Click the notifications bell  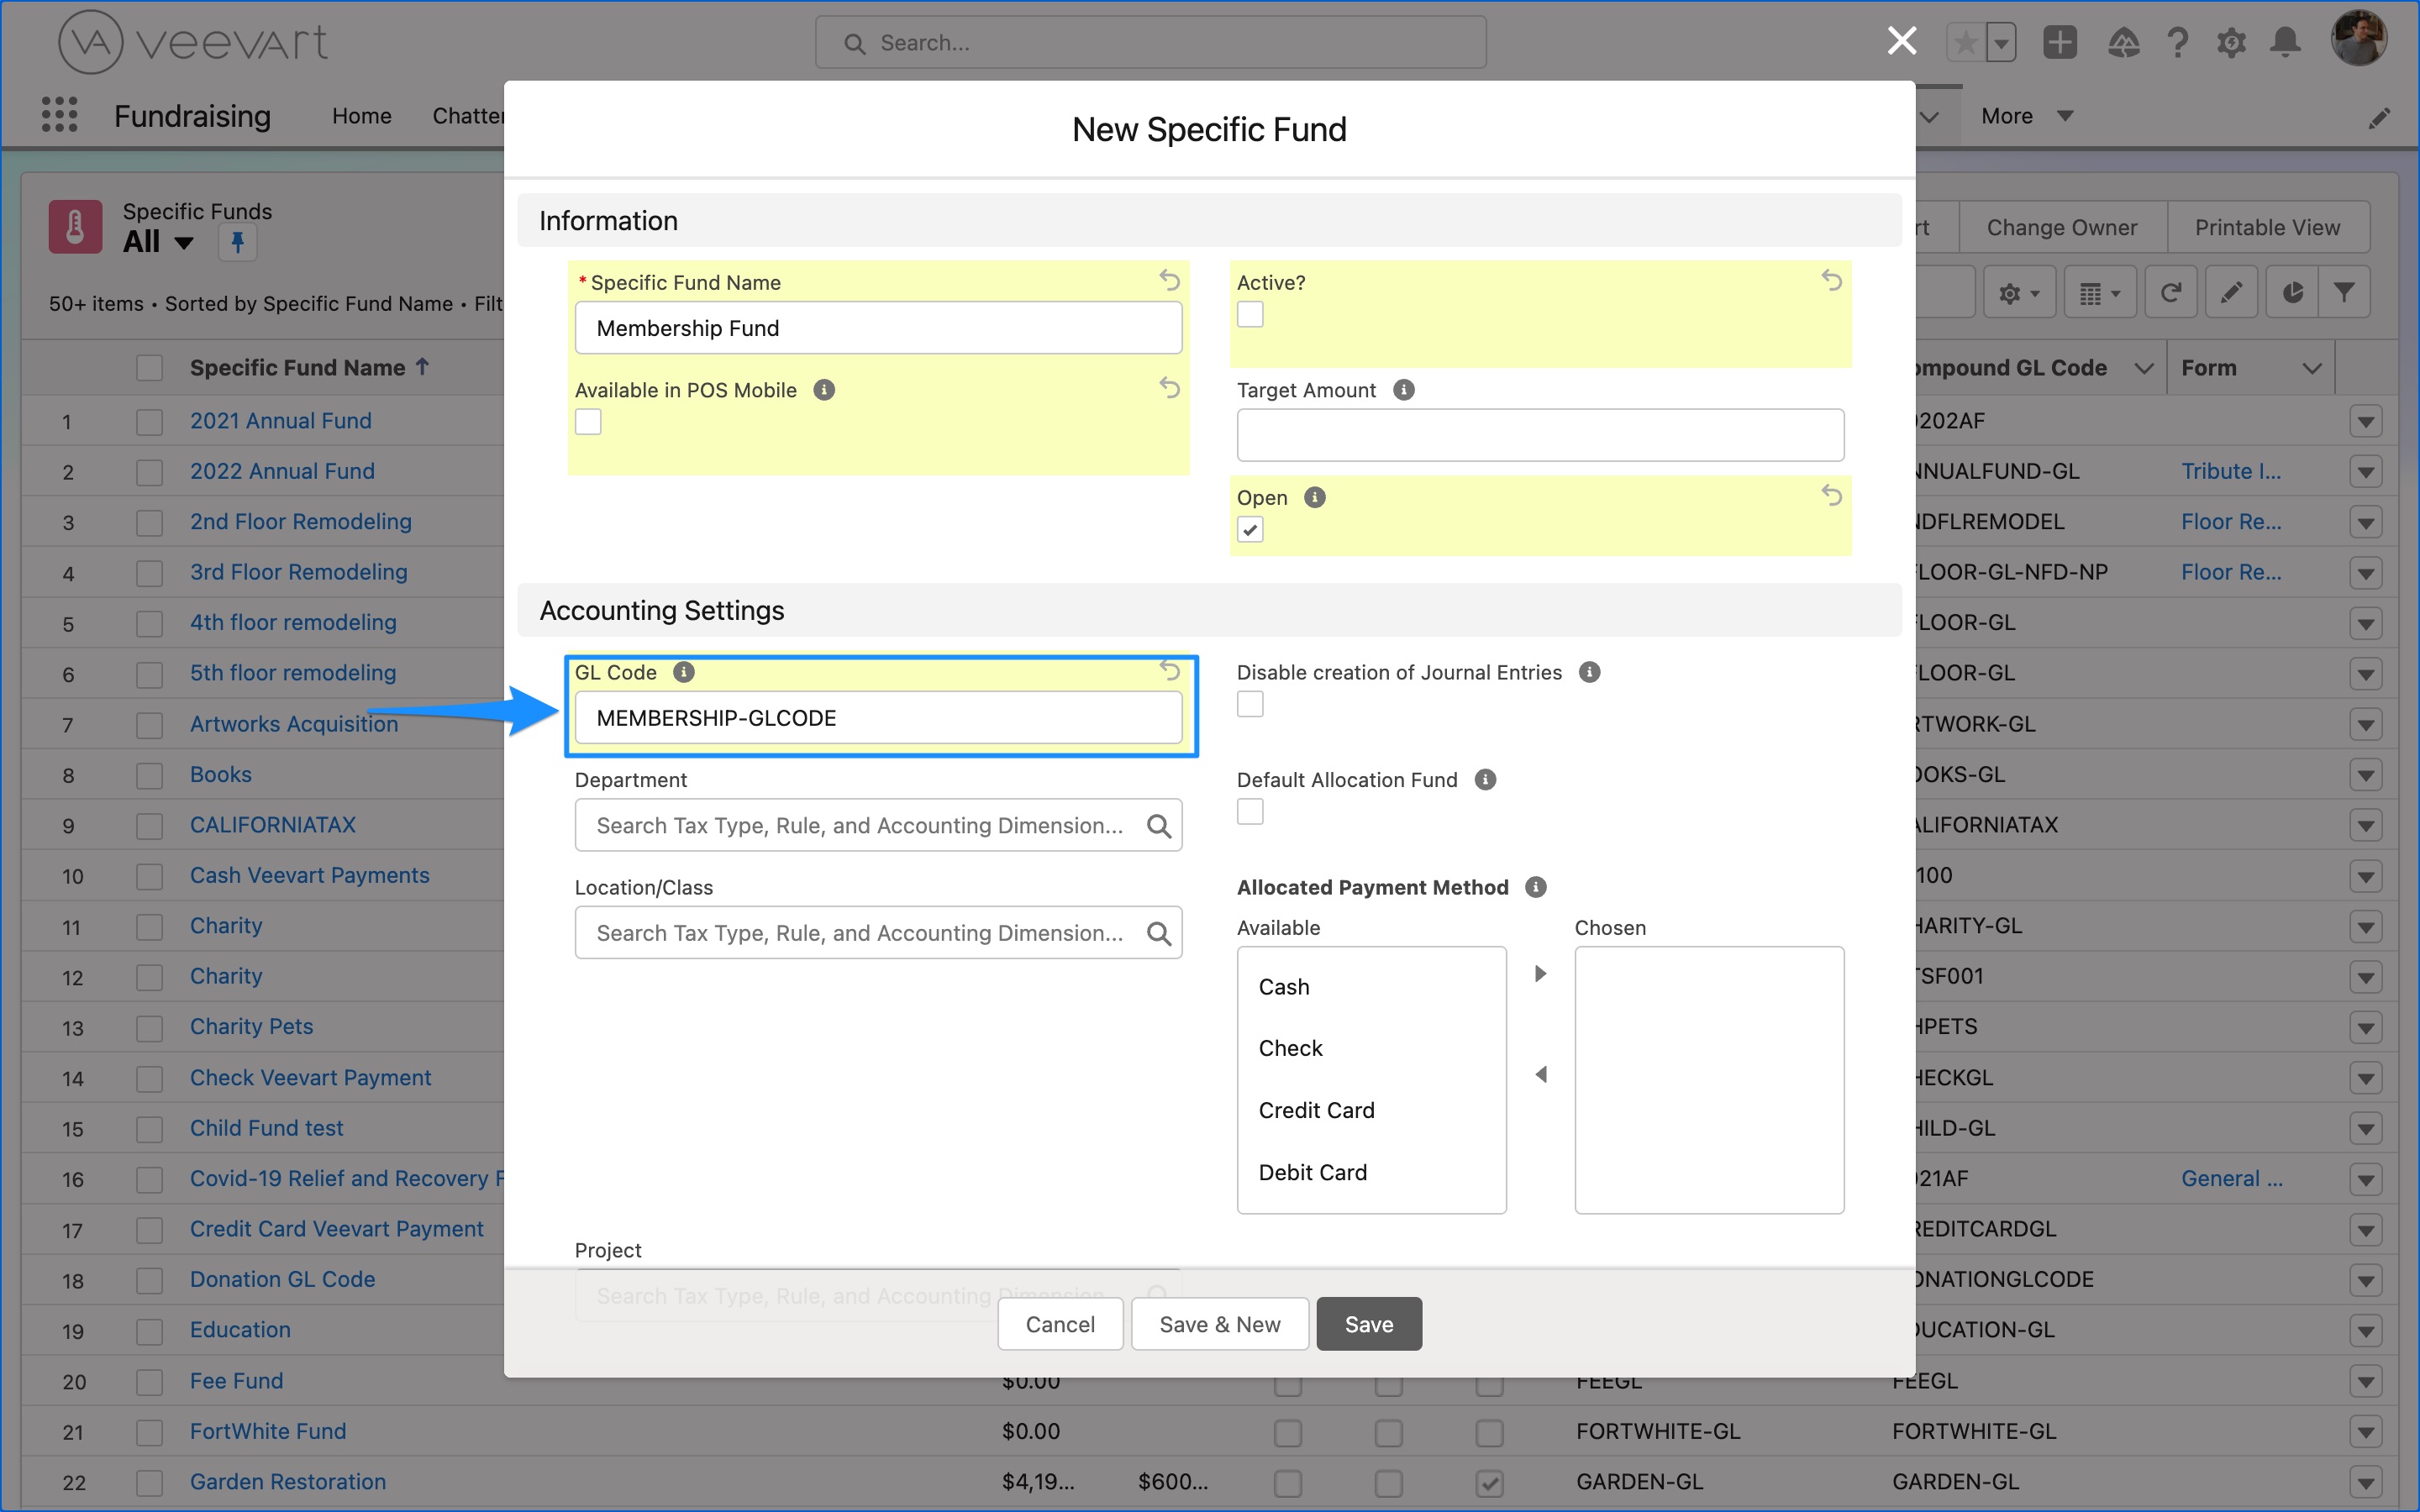pyautogui.click(x=2285, y=42)
